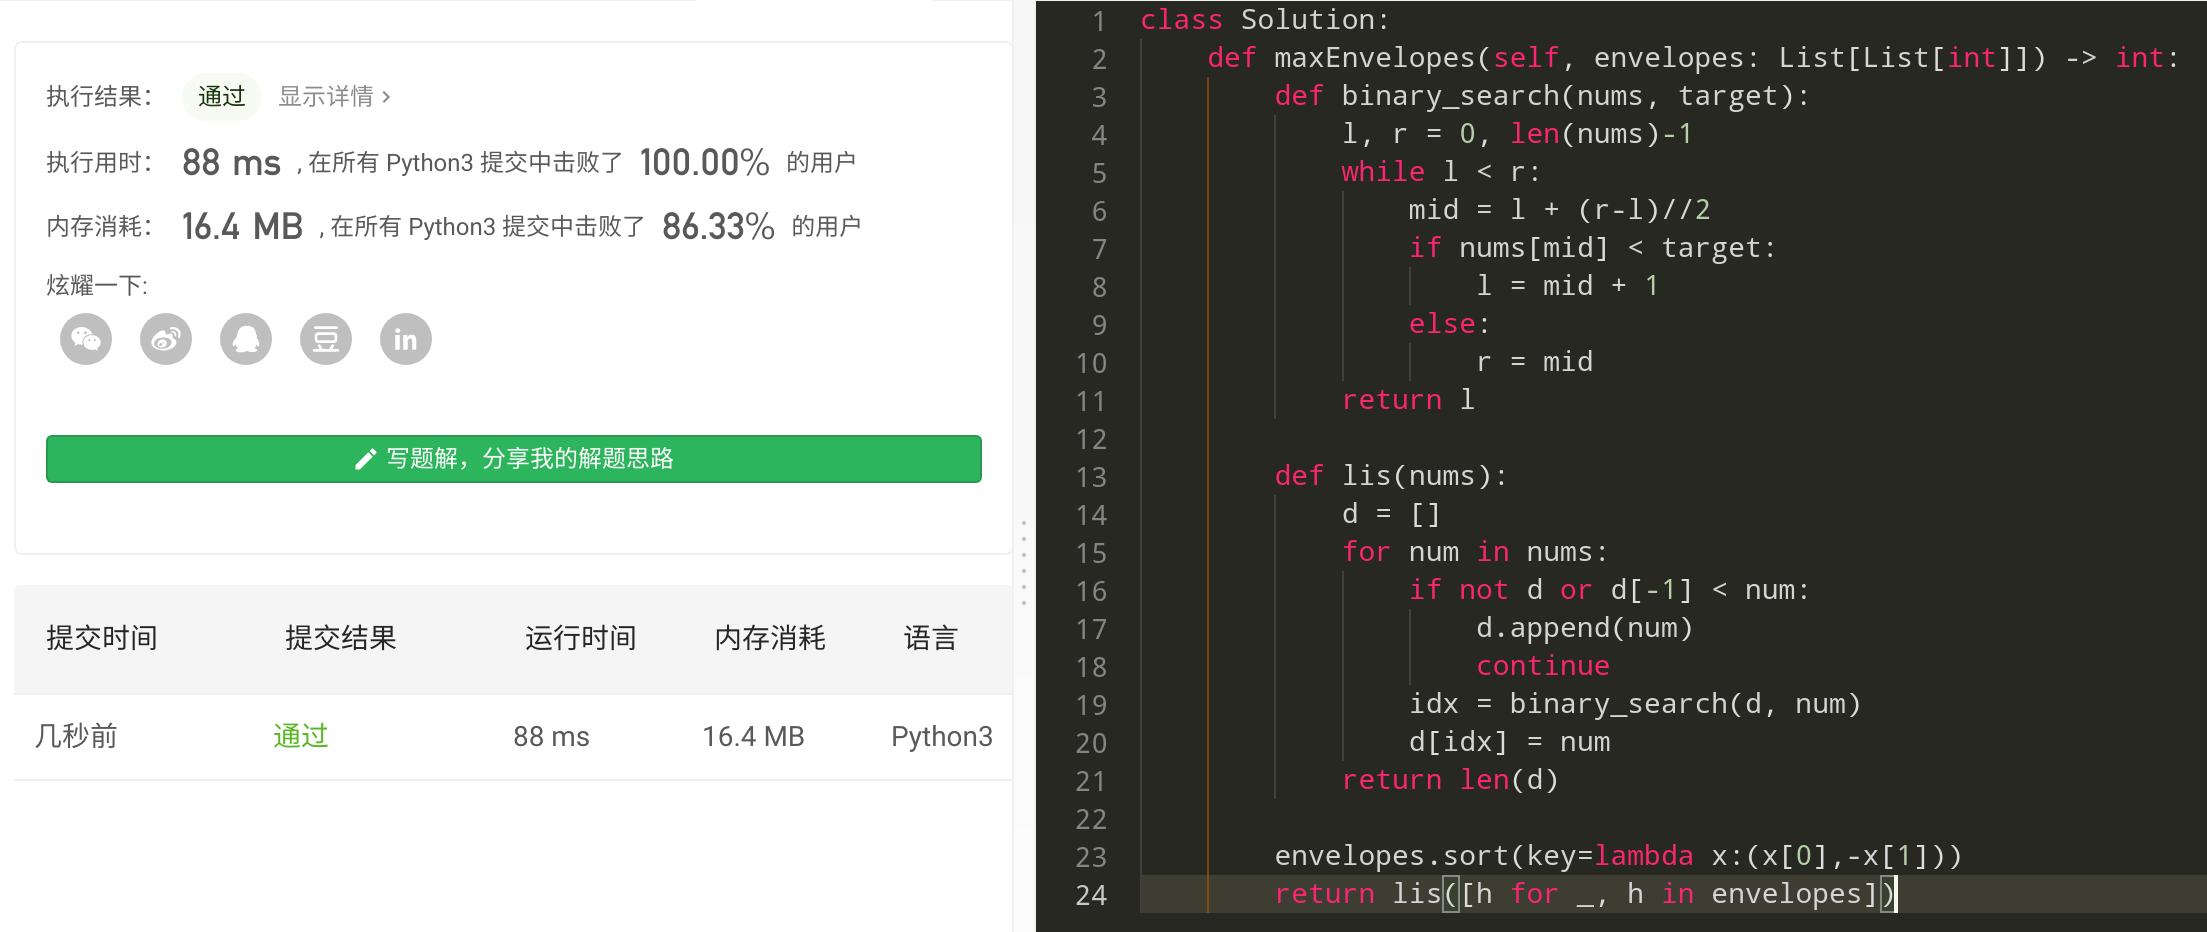2207x932 pixels.
Task: Click the Python3 language cell
Action: (942, 737)
